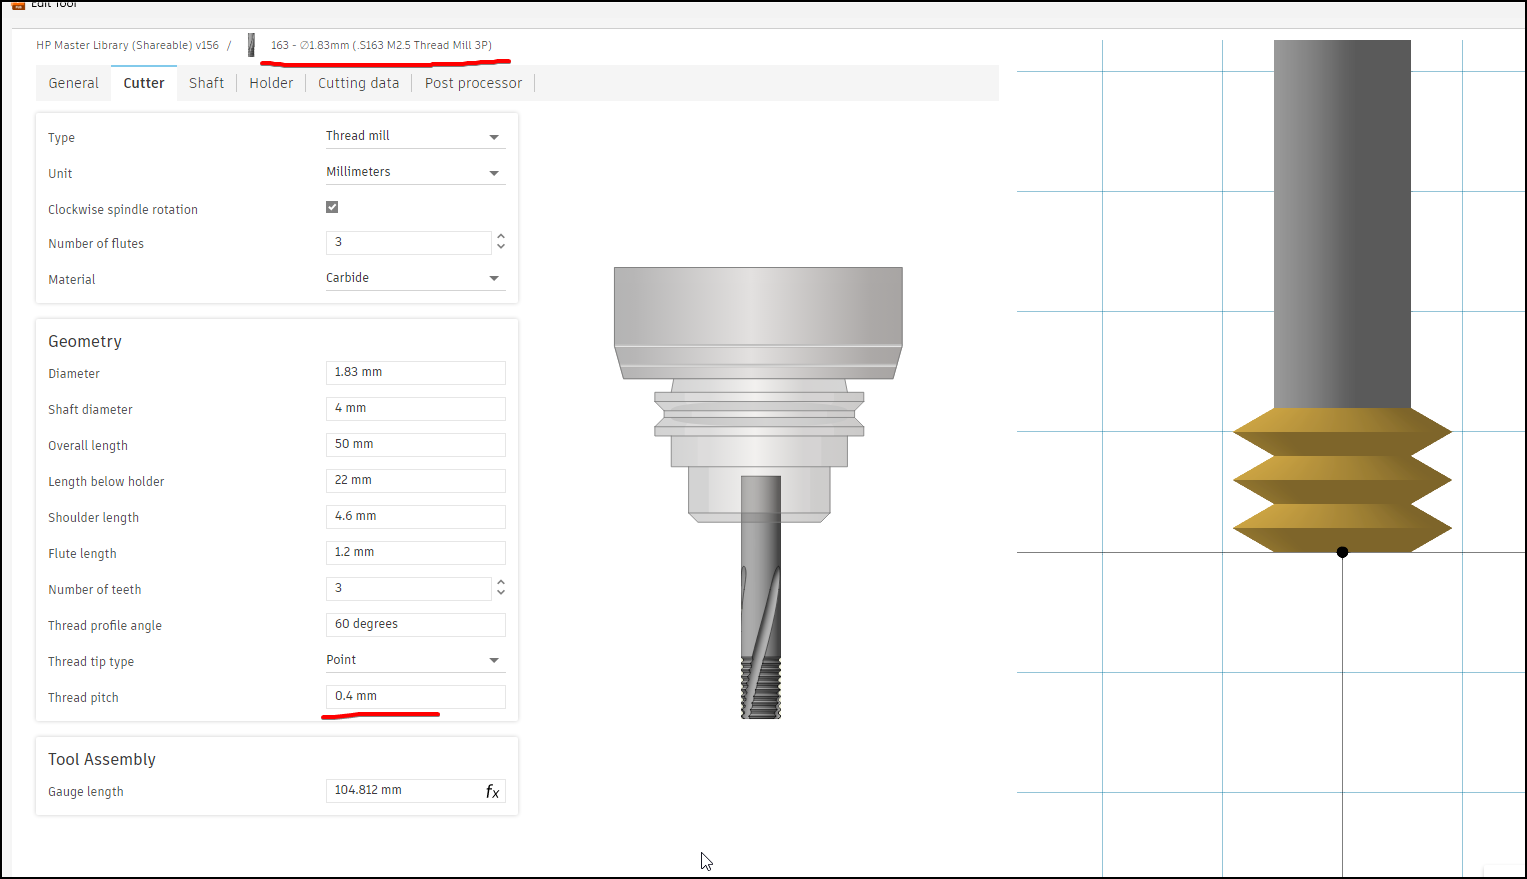Screen dimensions: 1527x879
Task: Open the Cutting data tab
Action: click(358, 83)
